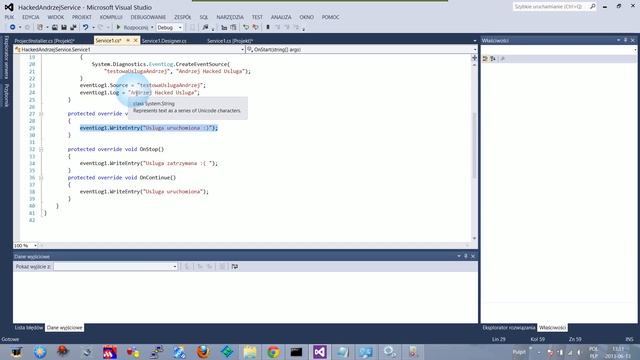The height and width of the screenshot is (360, 640).
Task: Toggle auto-hide pin on Właściwości panel
Action: 625,40
